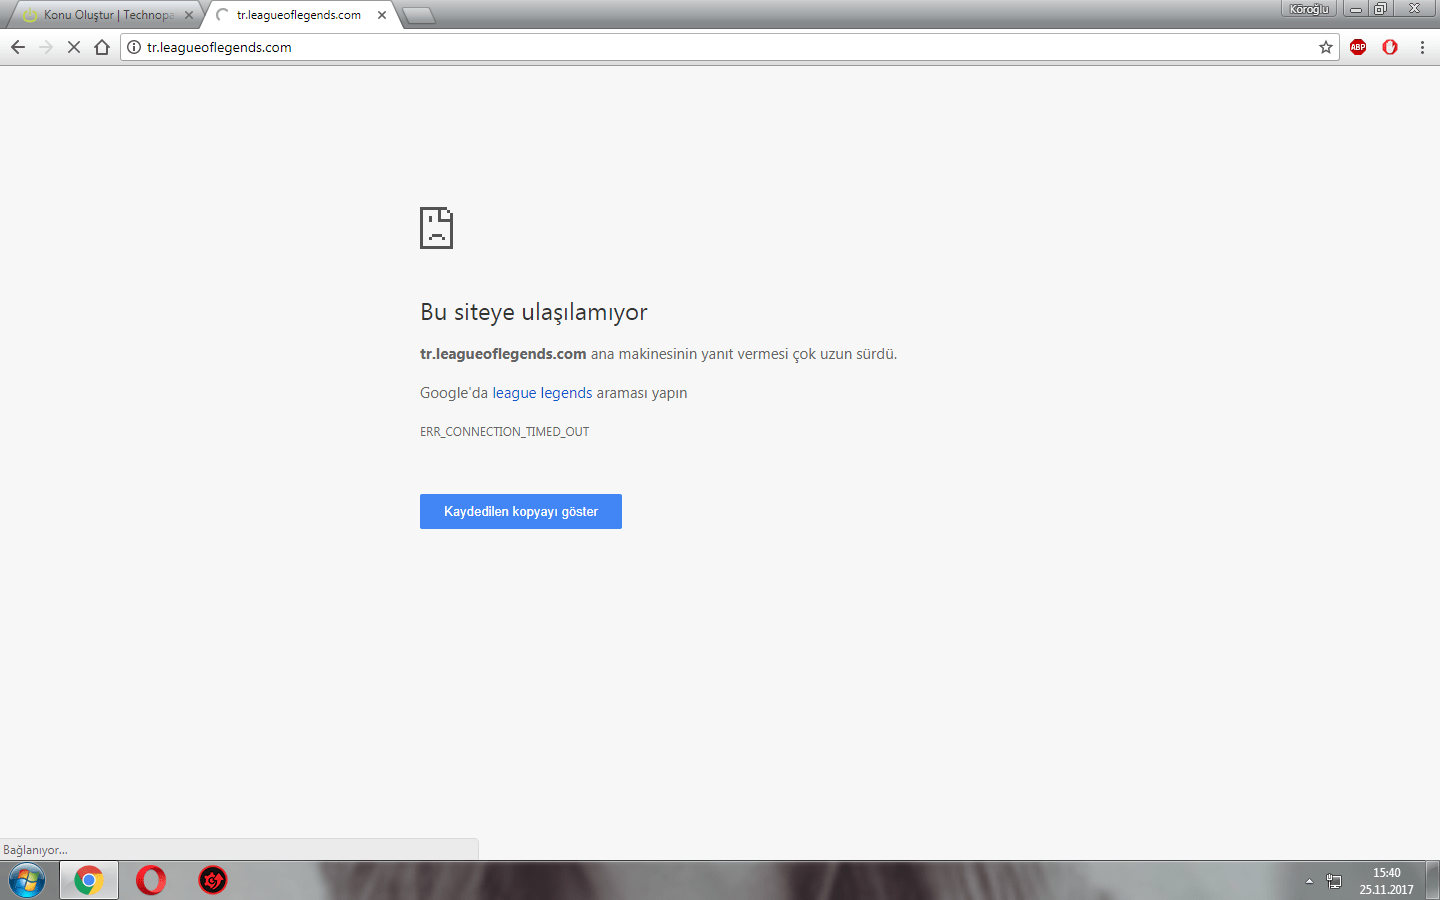Open the Windows Start menu

27,880
